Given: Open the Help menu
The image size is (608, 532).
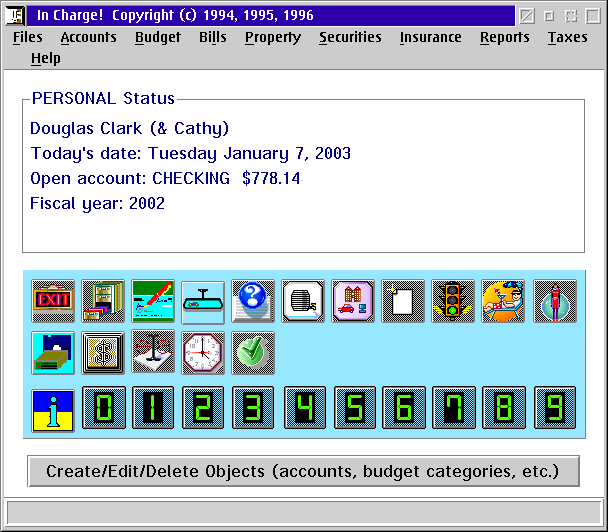Looking at the screenshot, I should (46, 58).
